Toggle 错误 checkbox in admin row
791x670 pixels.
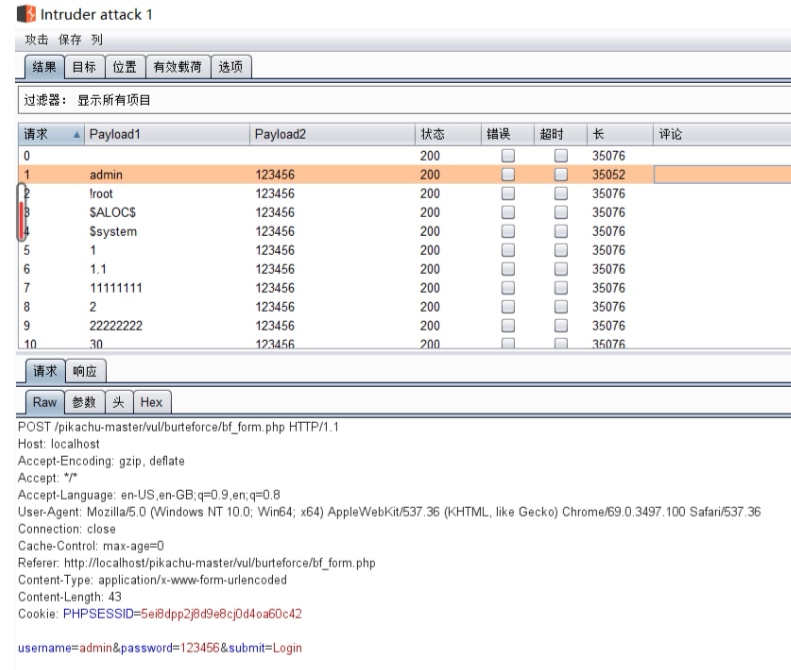[508, 175]
